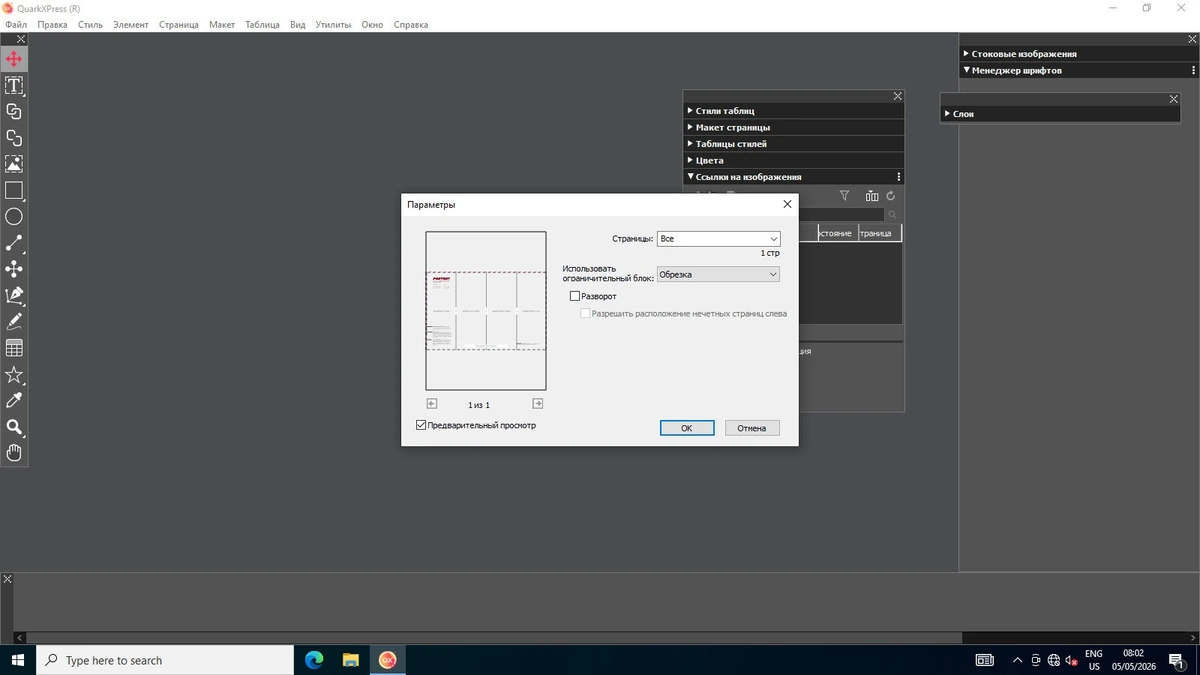
Task: Click the Windows Start button
Action: pos(18,660)
